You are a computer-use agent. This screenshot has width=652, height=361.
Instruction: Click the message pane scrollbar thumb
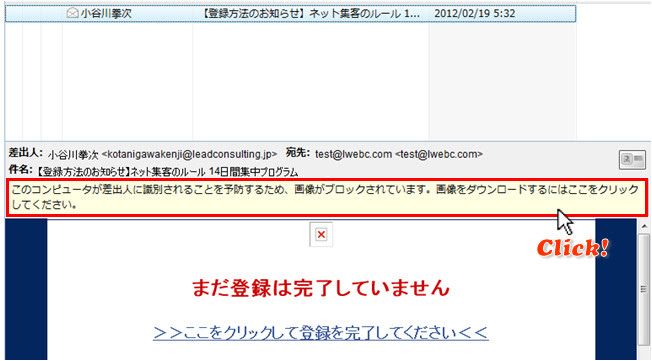coord(644,289)
